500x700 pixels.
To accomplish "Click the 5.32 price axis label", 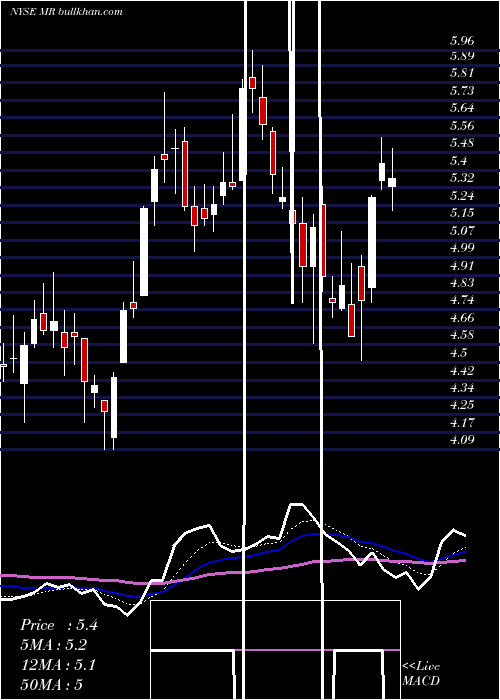I will point(462,178).
